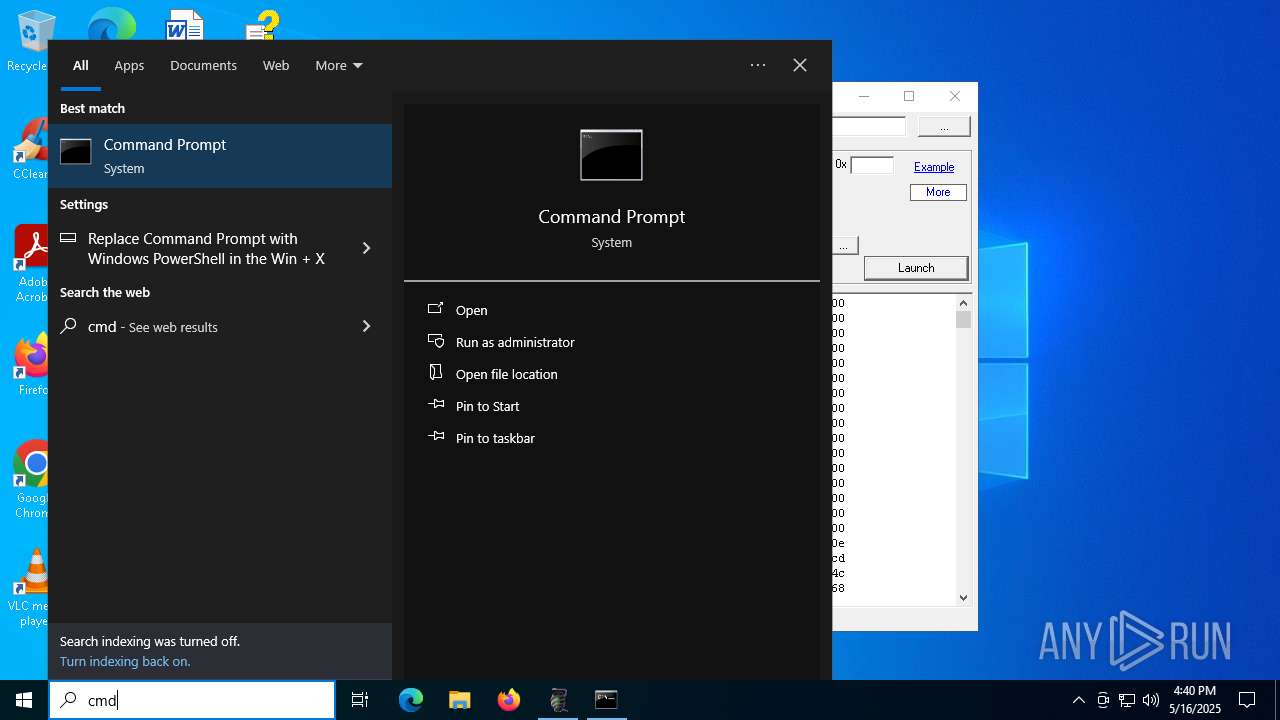Choose Run as administrator
The image size is (1280, 720).
[x=515, y=342]
